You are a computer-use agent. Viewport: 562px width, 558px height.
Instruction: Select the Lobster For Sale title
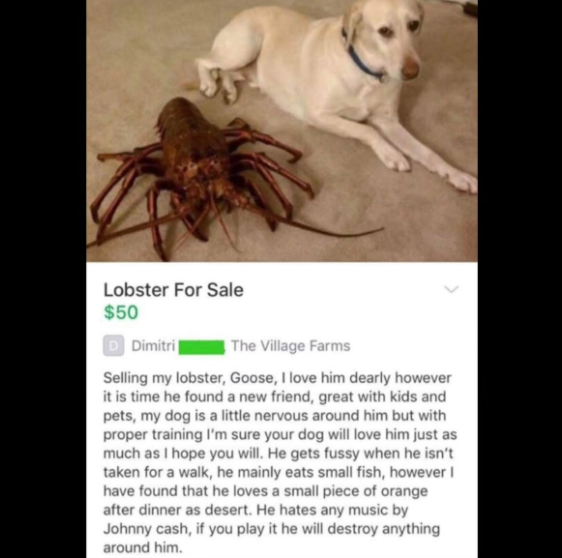[173, 290]
